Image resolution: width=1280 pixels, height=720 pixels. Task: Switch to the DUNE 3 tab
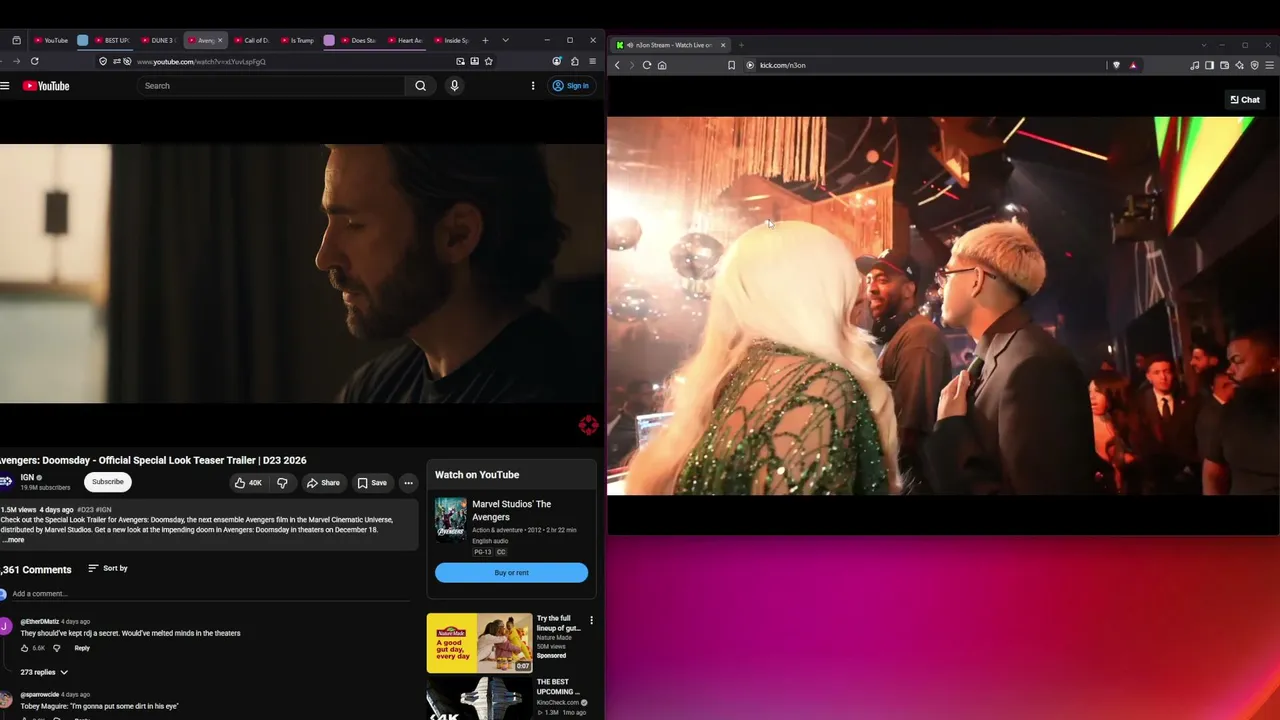click(158, 40)
